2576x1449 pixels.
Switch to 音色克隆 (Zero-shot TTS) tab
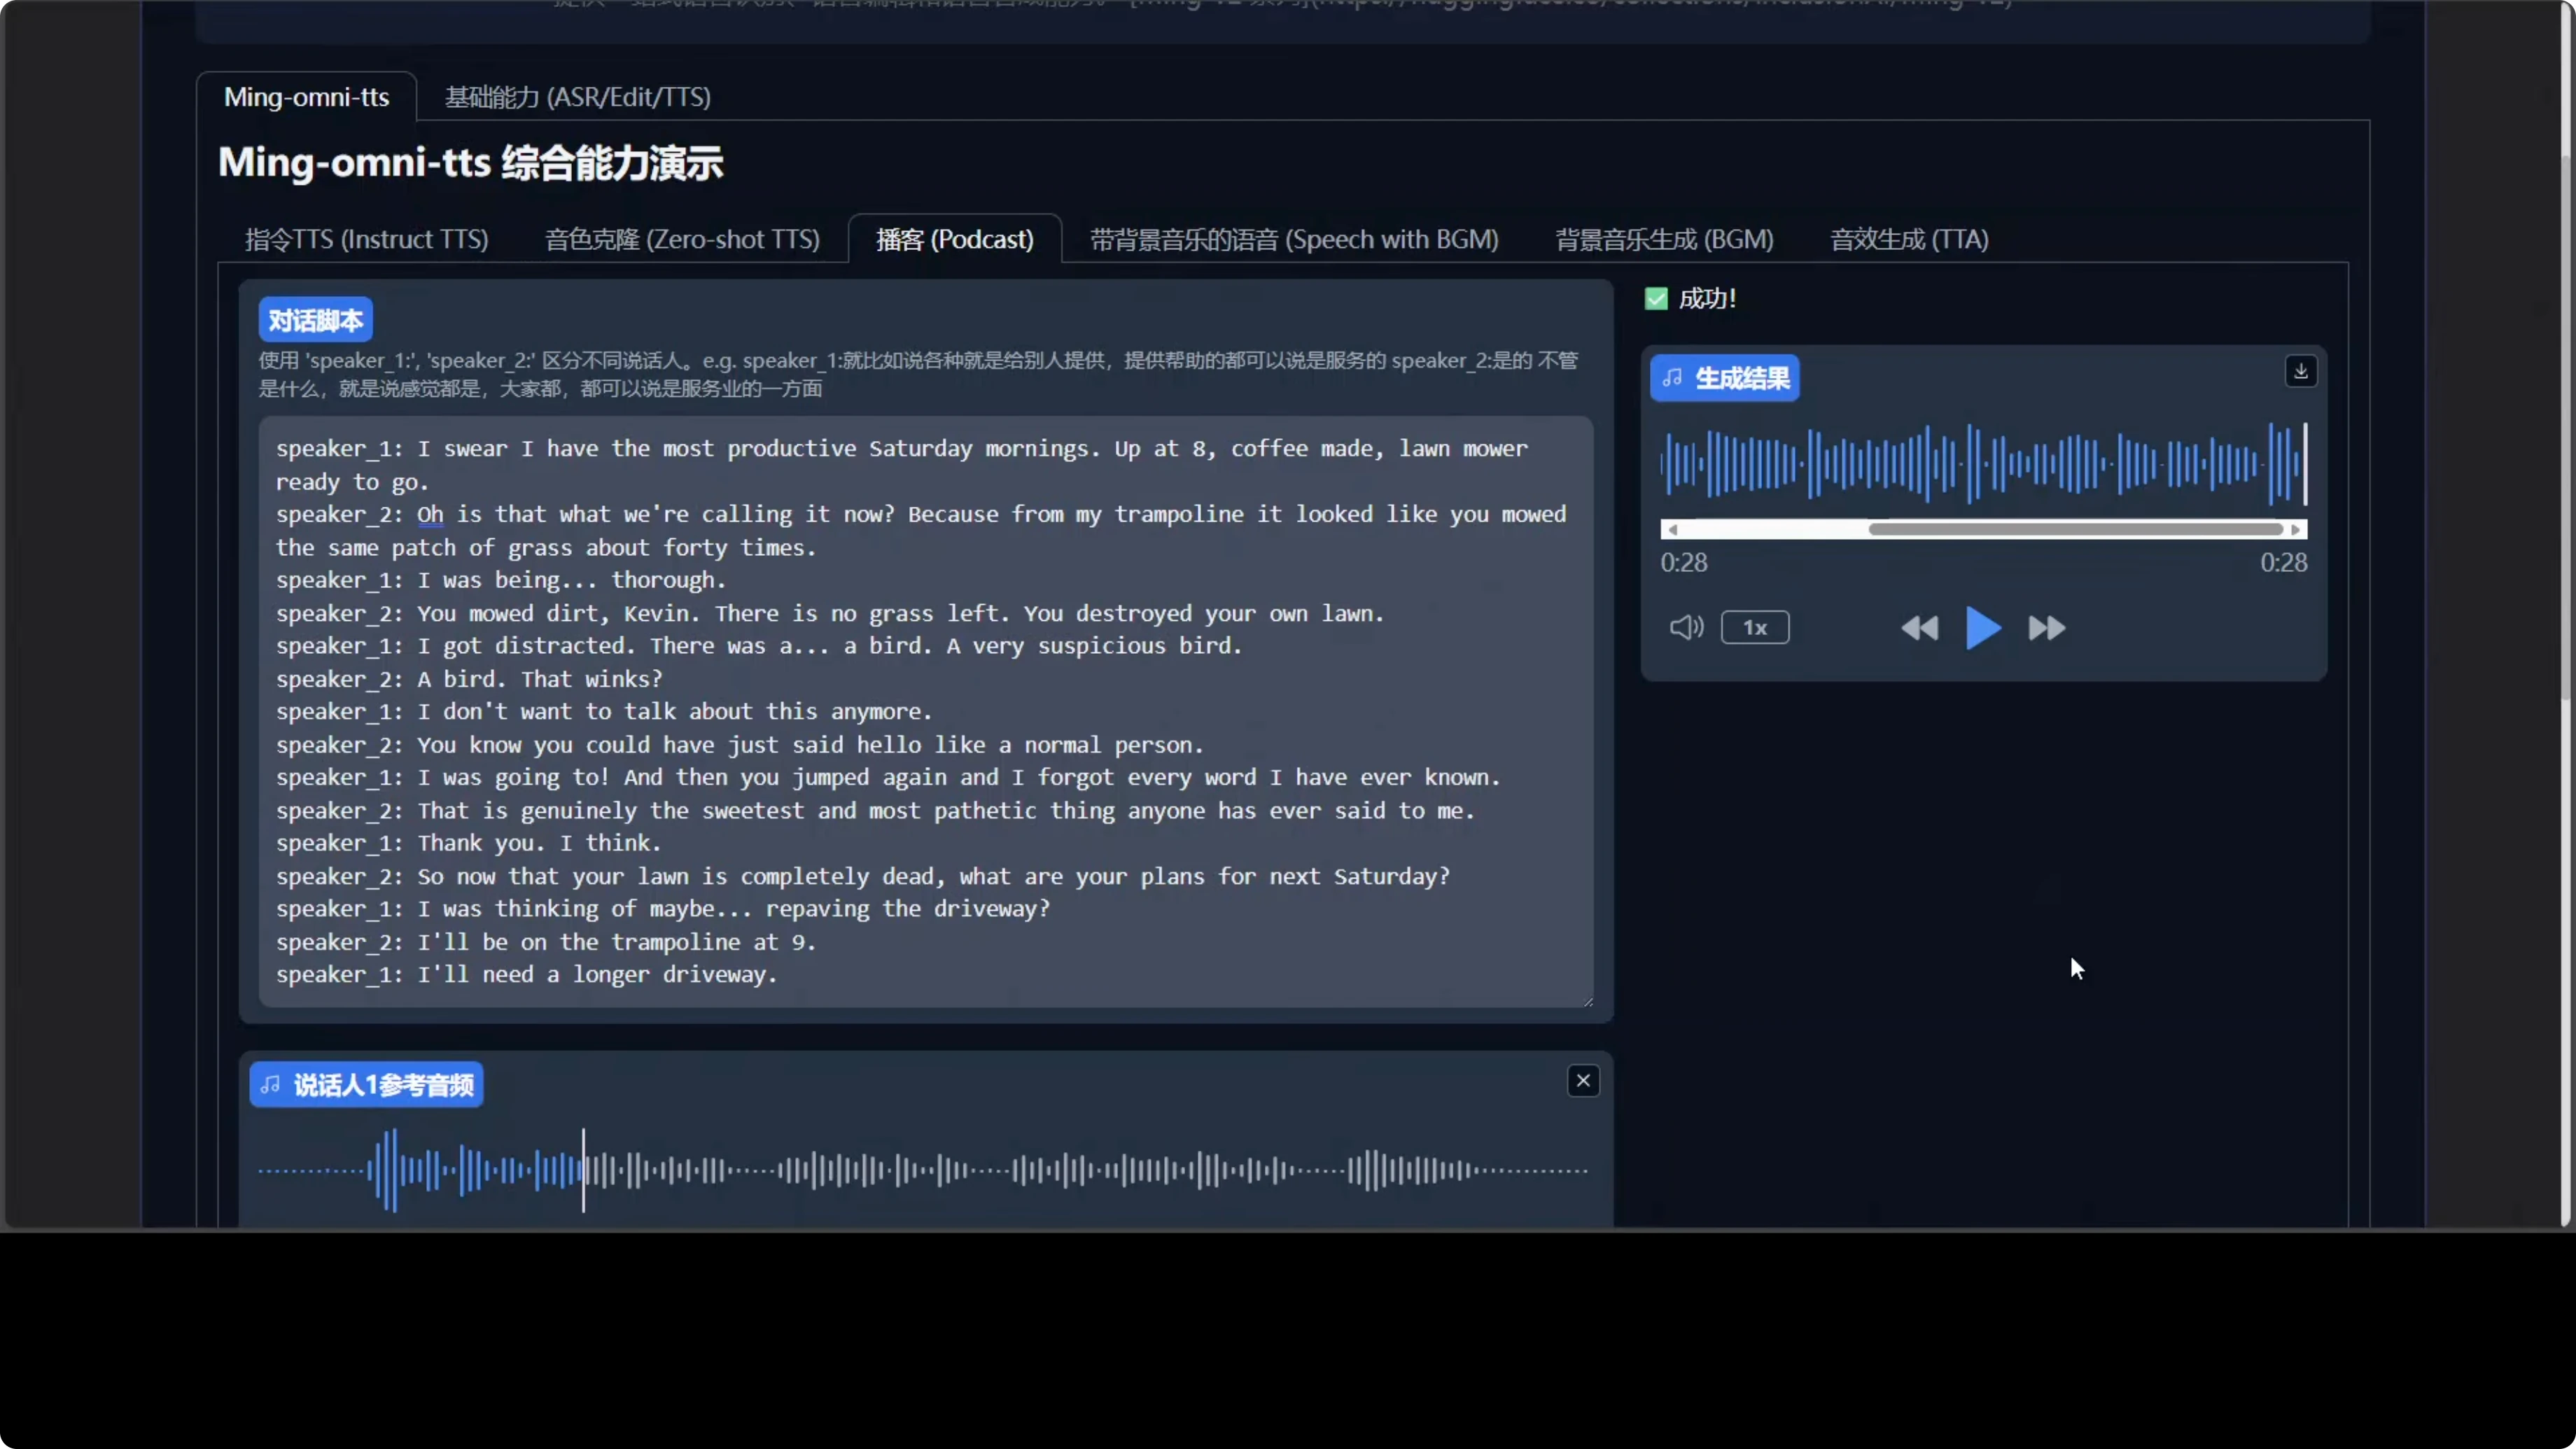pos(682,239)
